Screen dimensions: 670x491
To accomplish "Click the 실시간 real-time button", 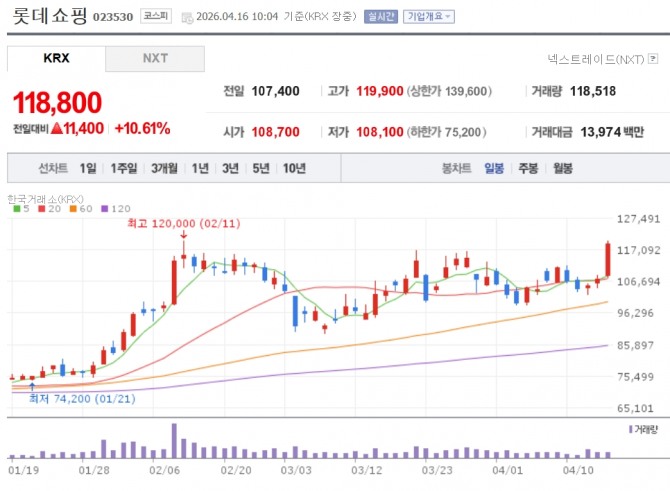I will click(x=381, y=17).
